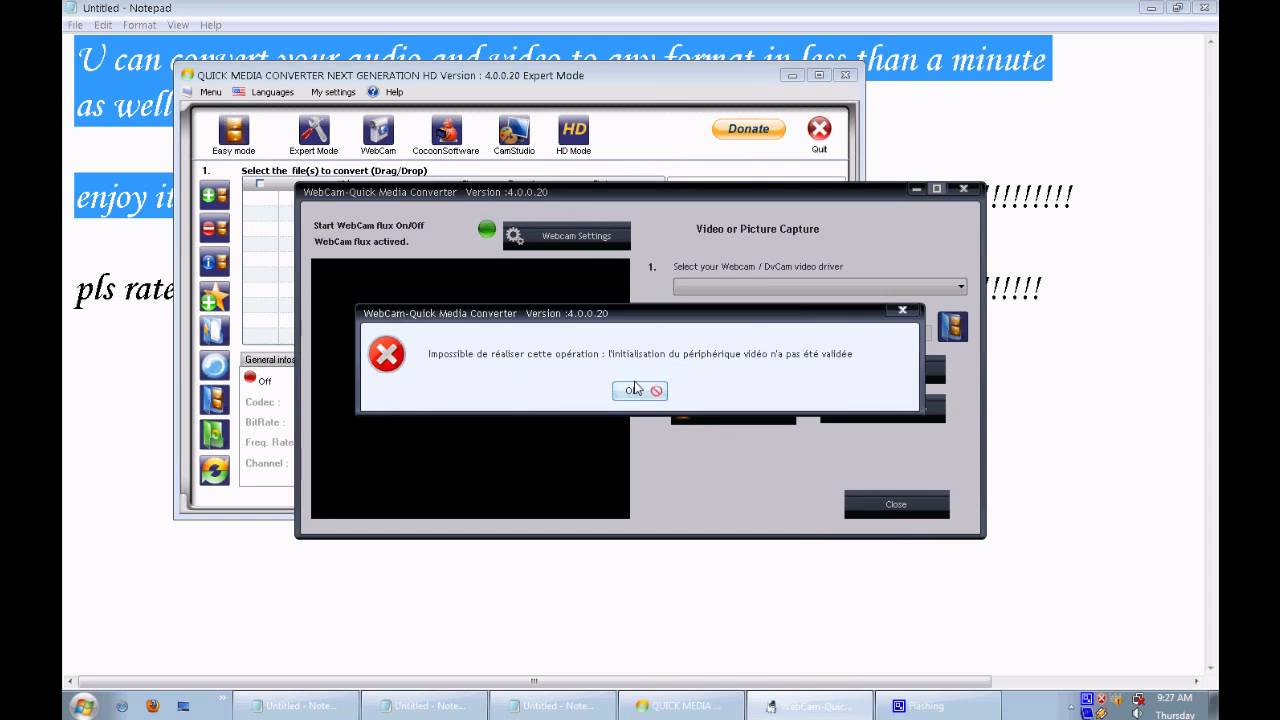Close the error dialog with its X
Screen dimensions: 1280x720
pos(902,311)
